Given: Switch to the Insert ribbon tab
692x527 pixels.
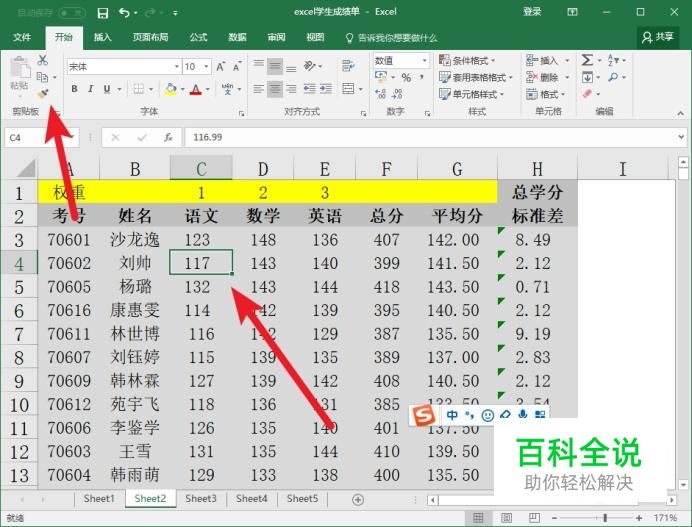Looking at the screenshot, I should click(102, 37).
